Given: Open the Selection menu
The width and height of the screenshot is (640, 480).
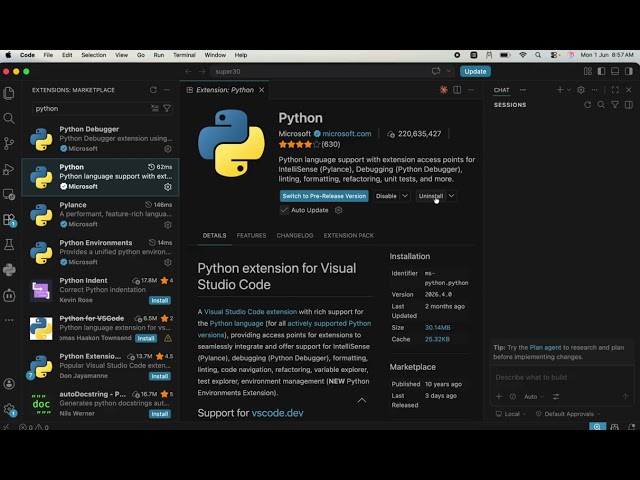Looking at the screenshot, I should point(93,55).
